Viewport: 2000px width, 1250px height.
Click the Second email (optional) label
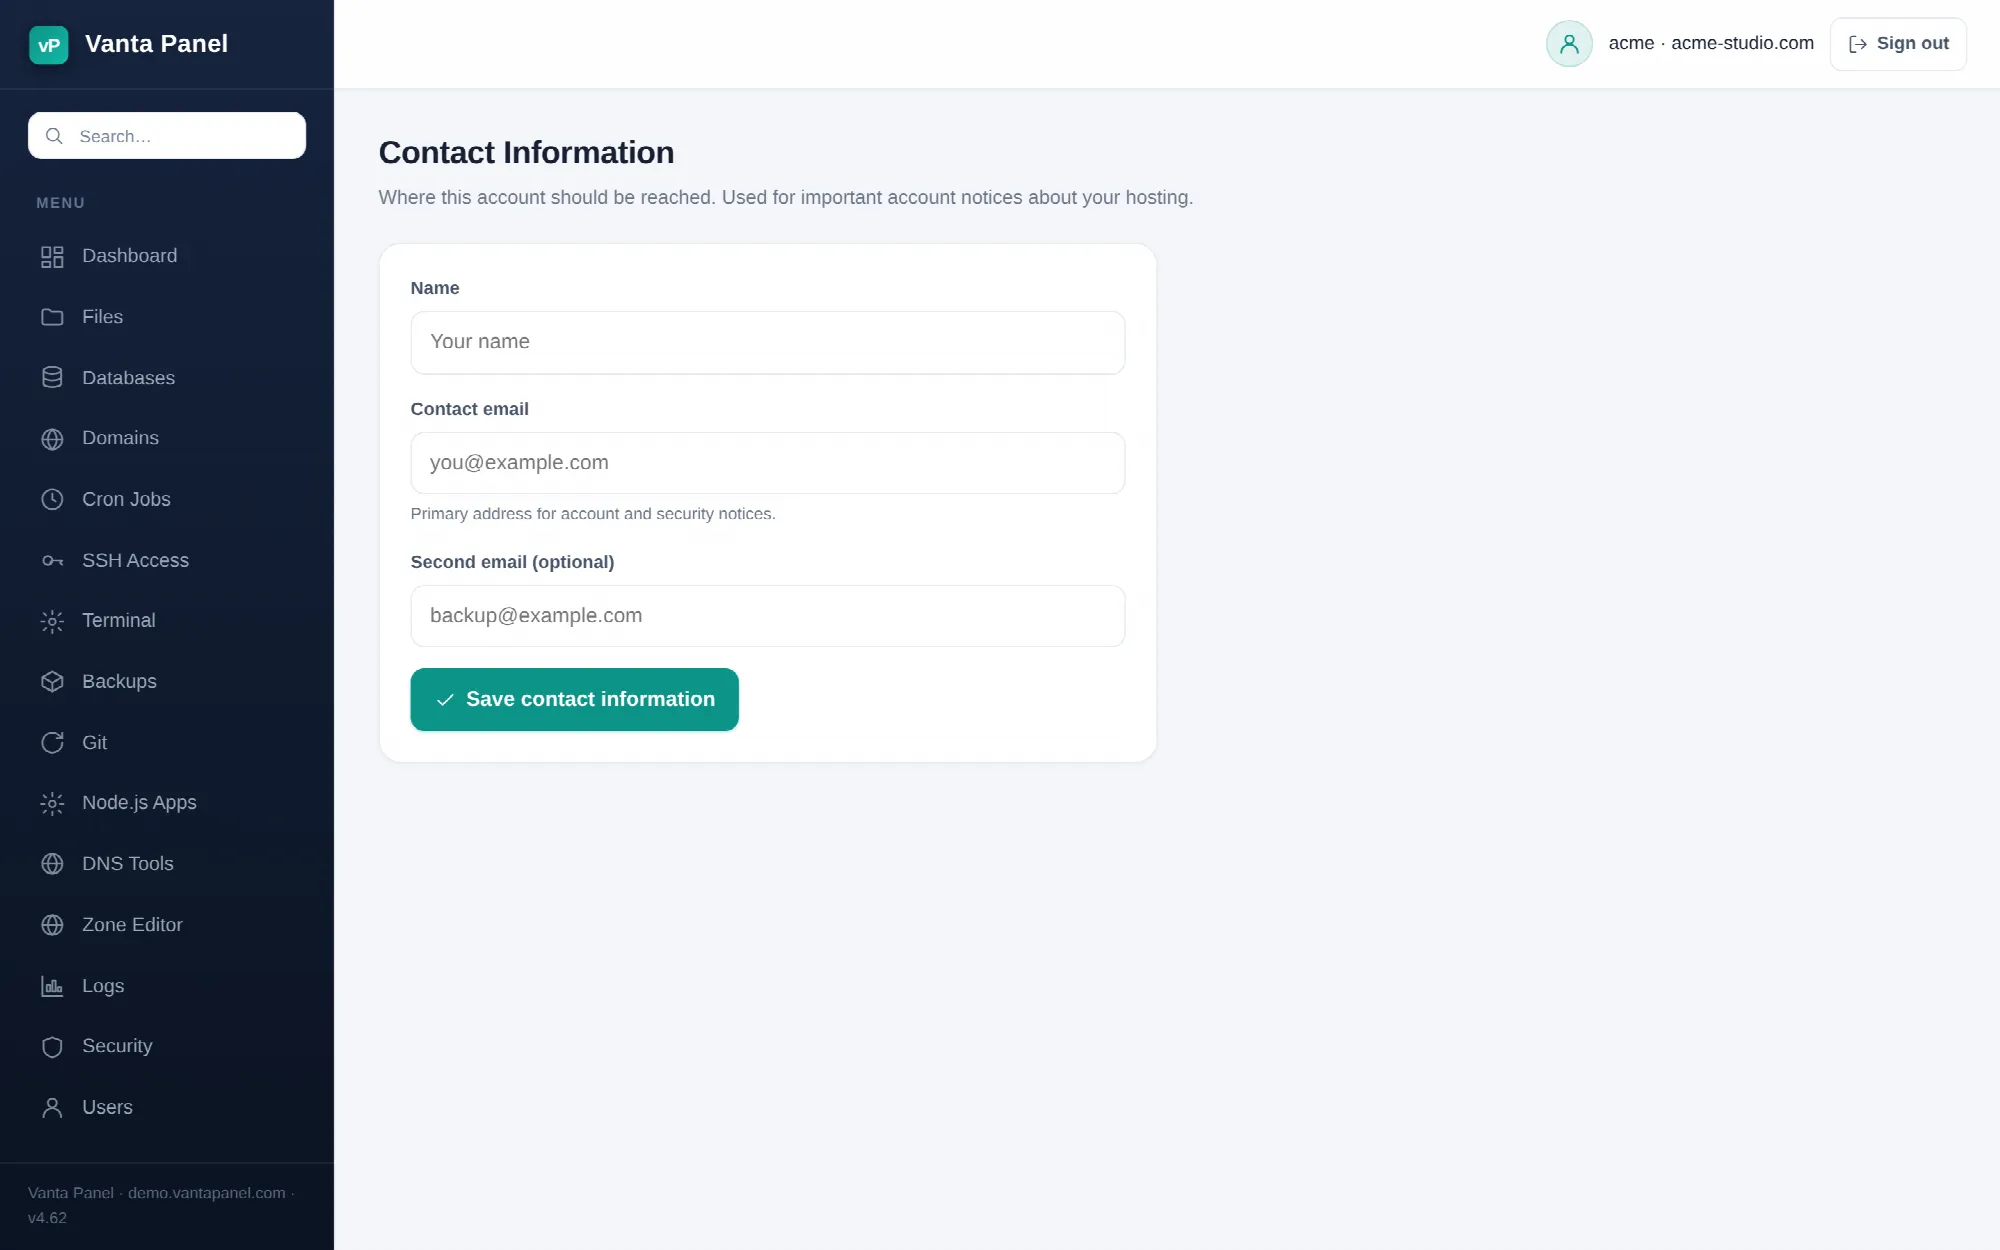pyautogui.click(x=512, y=562)
